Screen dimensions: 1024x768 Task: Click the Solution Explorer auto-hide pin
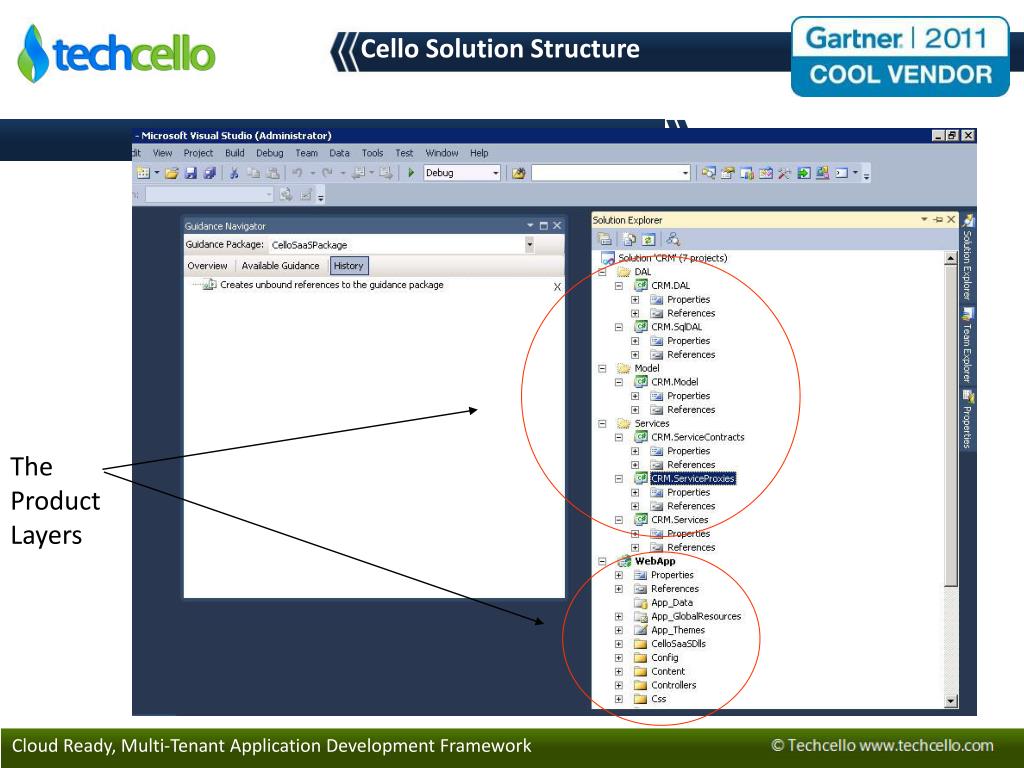[938, 219]
